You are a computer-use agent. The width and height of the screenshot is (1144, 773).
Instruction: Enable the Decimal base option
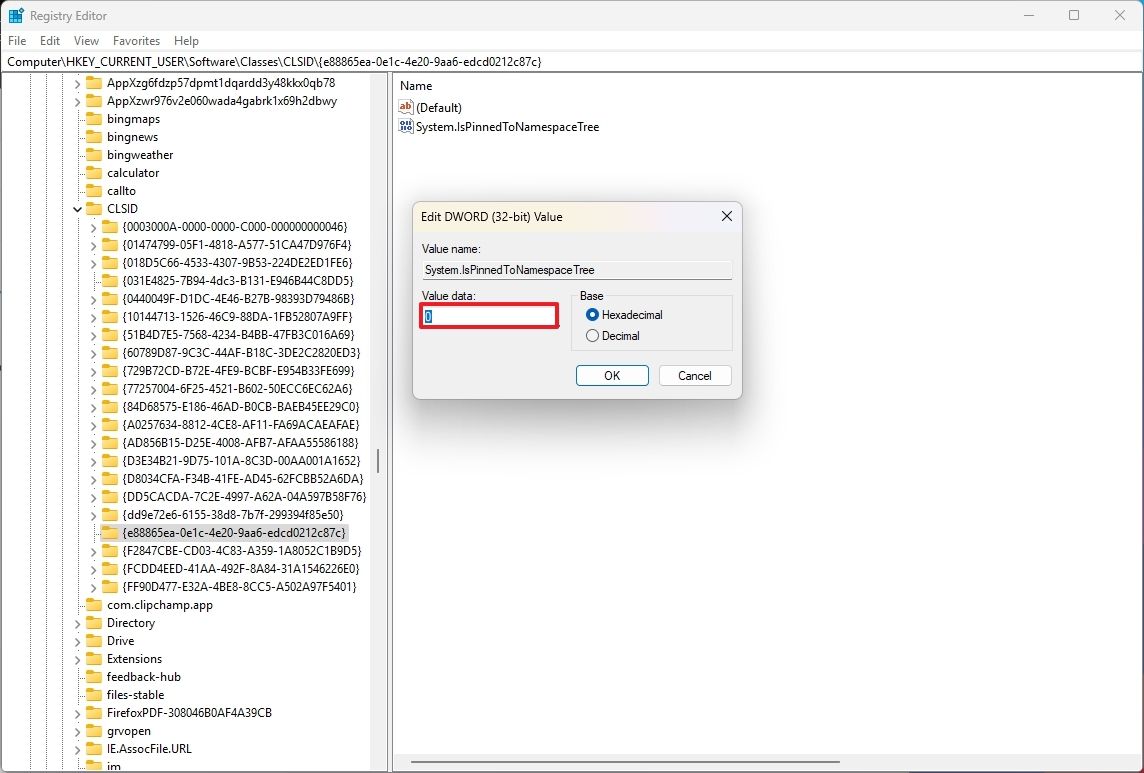click(x=592, y=335)
